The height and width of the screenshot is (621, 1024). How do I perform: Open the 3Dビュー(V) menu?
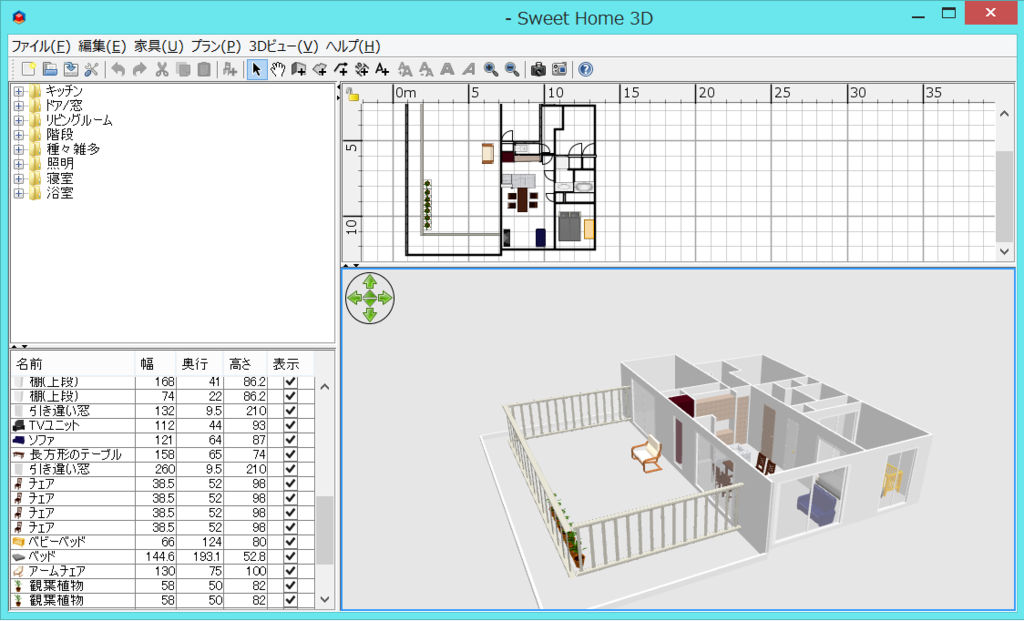pyautogui.click(x=283, y=46)
